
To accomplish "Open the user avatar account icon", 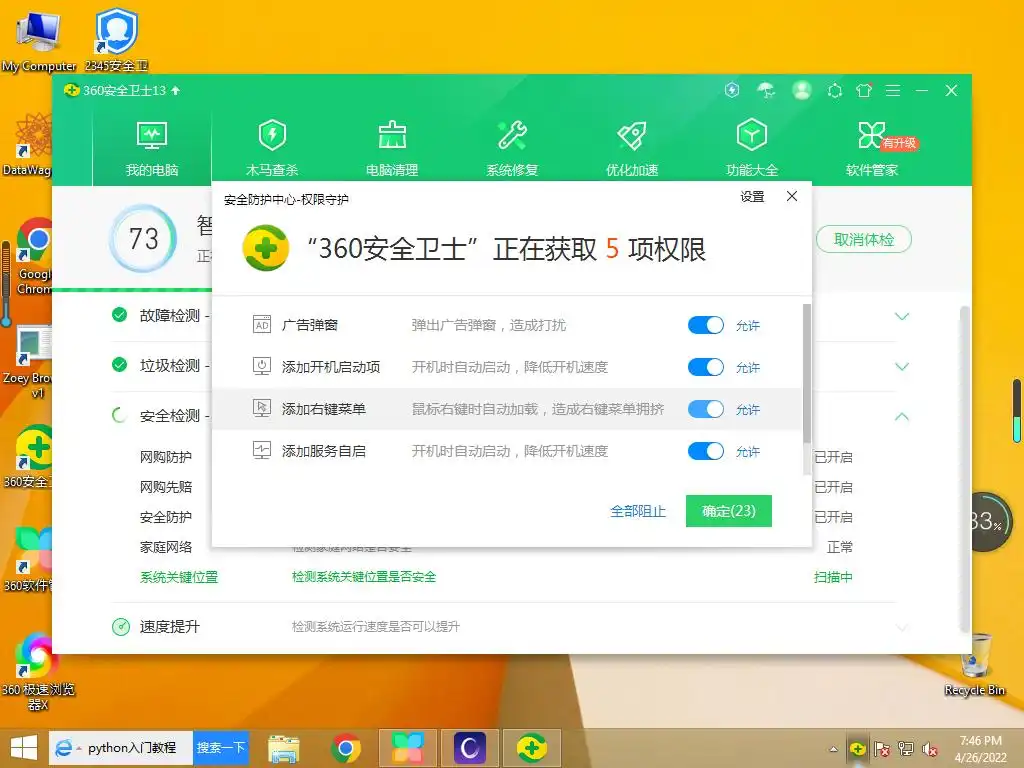I will (x=802, y=90).
